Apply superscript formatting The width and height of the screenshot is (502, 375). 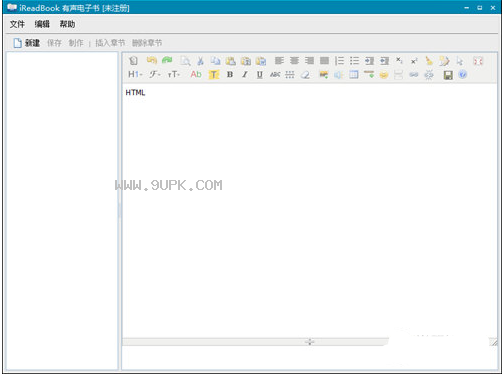pos(414,61)
